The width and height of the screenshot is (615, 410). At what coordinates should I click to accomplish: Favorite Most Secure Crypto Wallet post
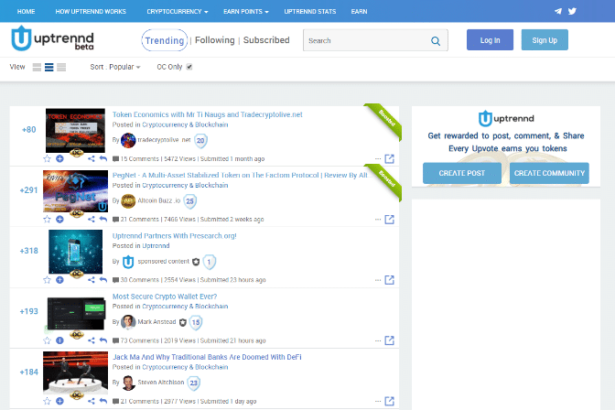[x=47, y=341]
